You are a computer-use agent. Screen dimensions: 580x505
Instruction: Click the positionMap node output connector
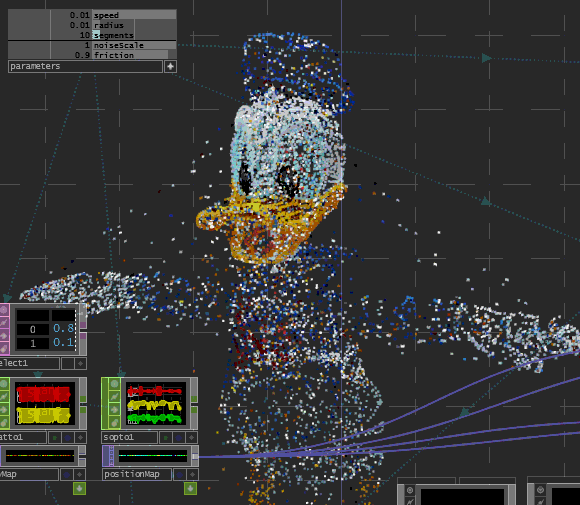(195, 456)
